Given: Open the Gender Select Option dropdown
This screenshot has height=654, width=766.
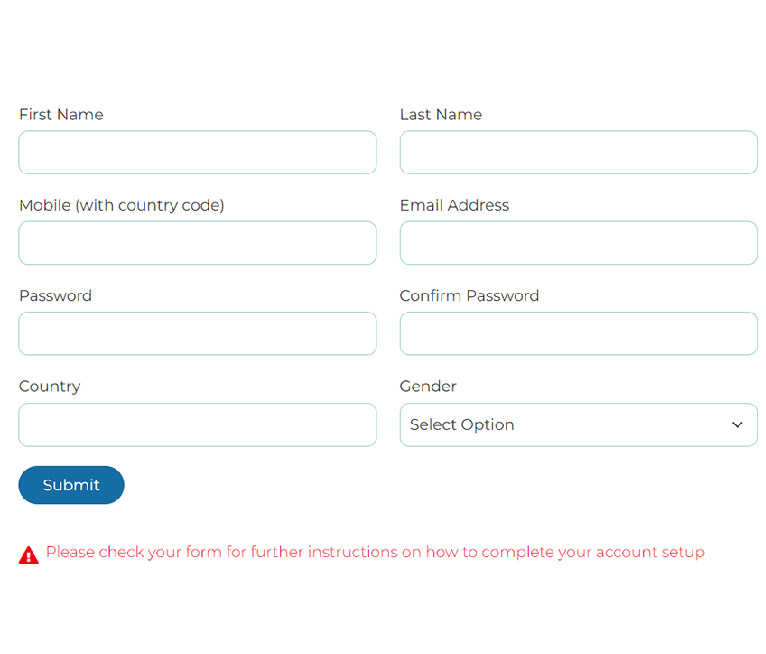Looking at the screenshot, I should click(578, 425).
